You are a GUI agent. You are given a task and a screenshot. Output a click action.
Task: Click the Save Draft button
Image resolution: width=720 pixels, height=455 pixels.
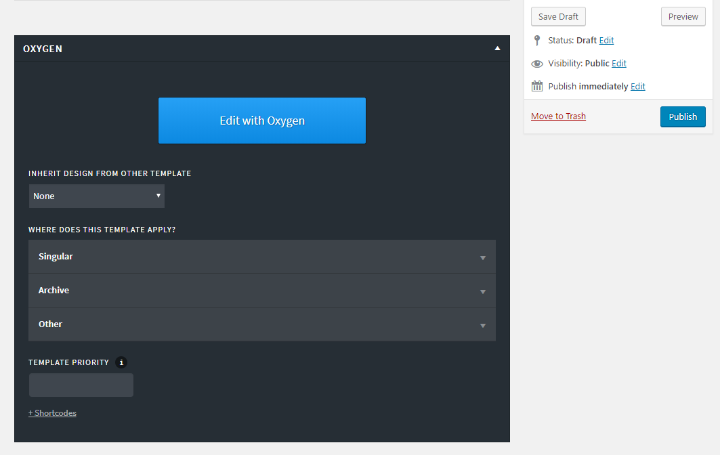[558, 17]
